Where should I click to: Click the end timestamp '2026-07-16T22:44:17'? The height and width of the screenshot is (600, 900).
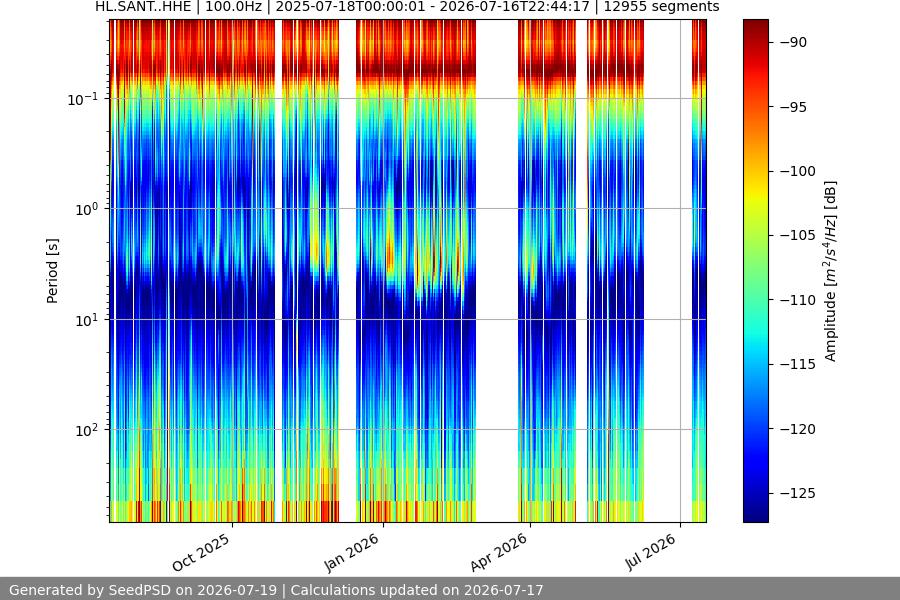[x=514, y=7]
